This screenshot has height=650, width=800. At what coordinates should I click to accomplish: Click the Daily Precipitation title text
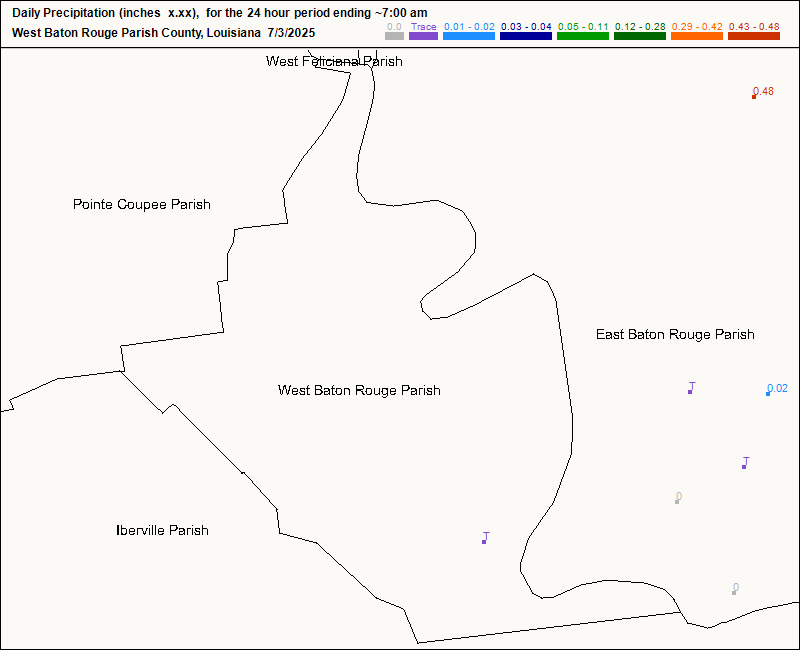tap(220, 13)
